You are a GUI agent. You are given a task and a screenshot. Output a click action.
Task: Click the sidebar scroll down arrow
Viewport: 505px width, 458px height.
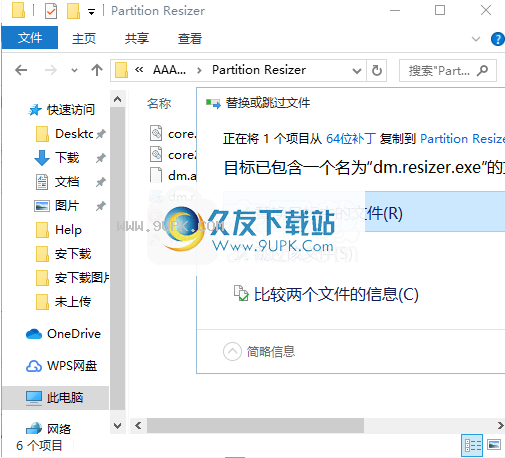coord(117,426)
